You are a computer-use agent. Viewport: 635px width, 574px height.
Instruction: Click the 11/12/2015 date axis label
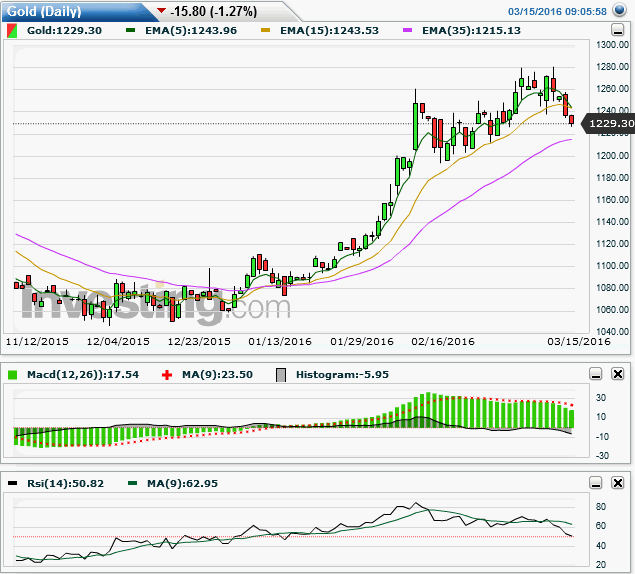coord(37,341)
